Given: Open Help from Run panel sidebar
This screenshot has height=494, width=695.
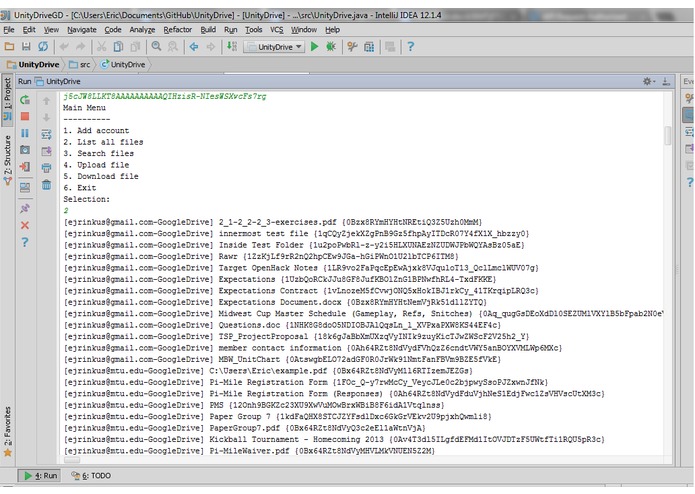Looking at the screenshot, I should [x=25, y=242].
